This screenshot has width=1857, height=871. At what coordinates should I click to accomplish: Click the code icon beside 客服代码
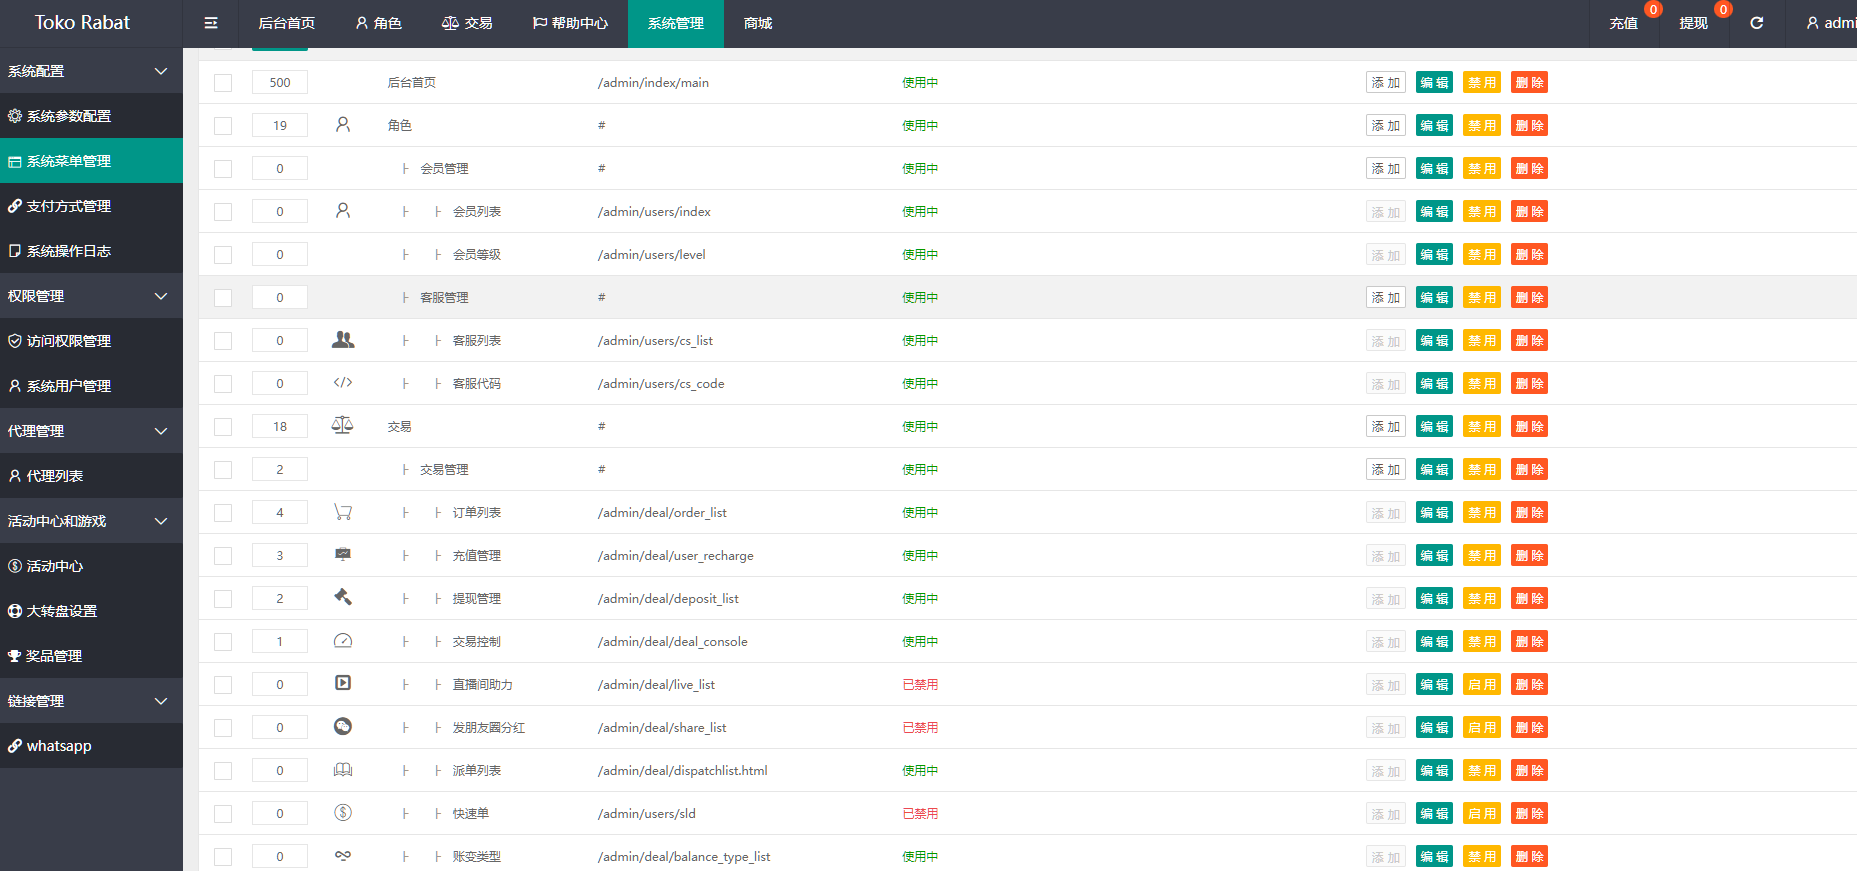tap(343, 383)
